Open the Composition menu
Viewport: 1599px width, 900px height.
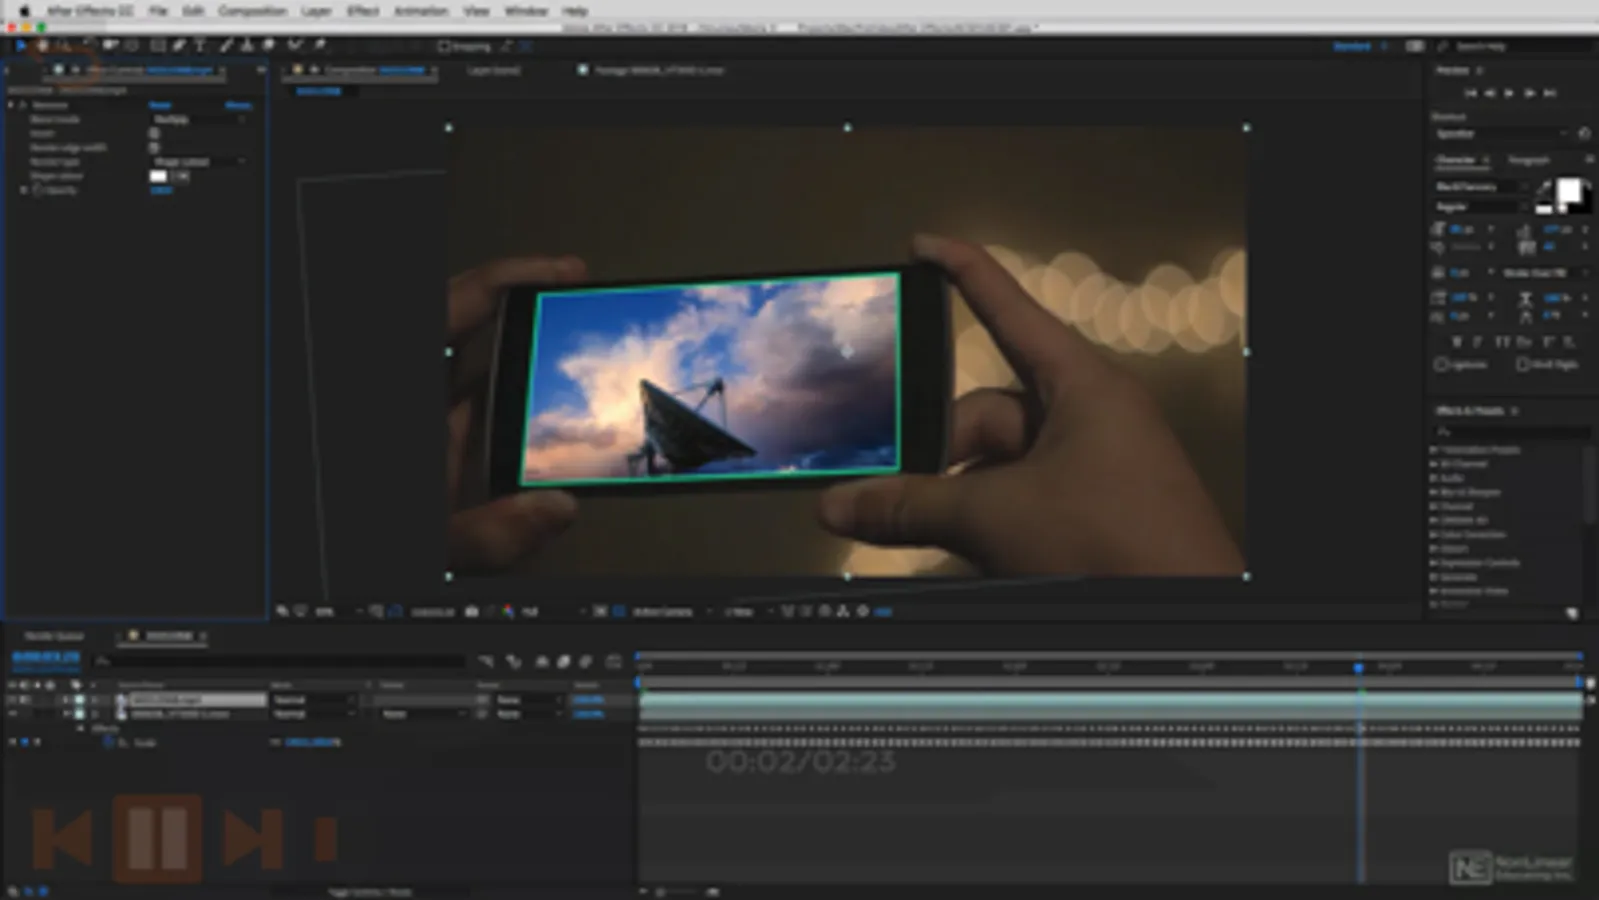point(252,11)
